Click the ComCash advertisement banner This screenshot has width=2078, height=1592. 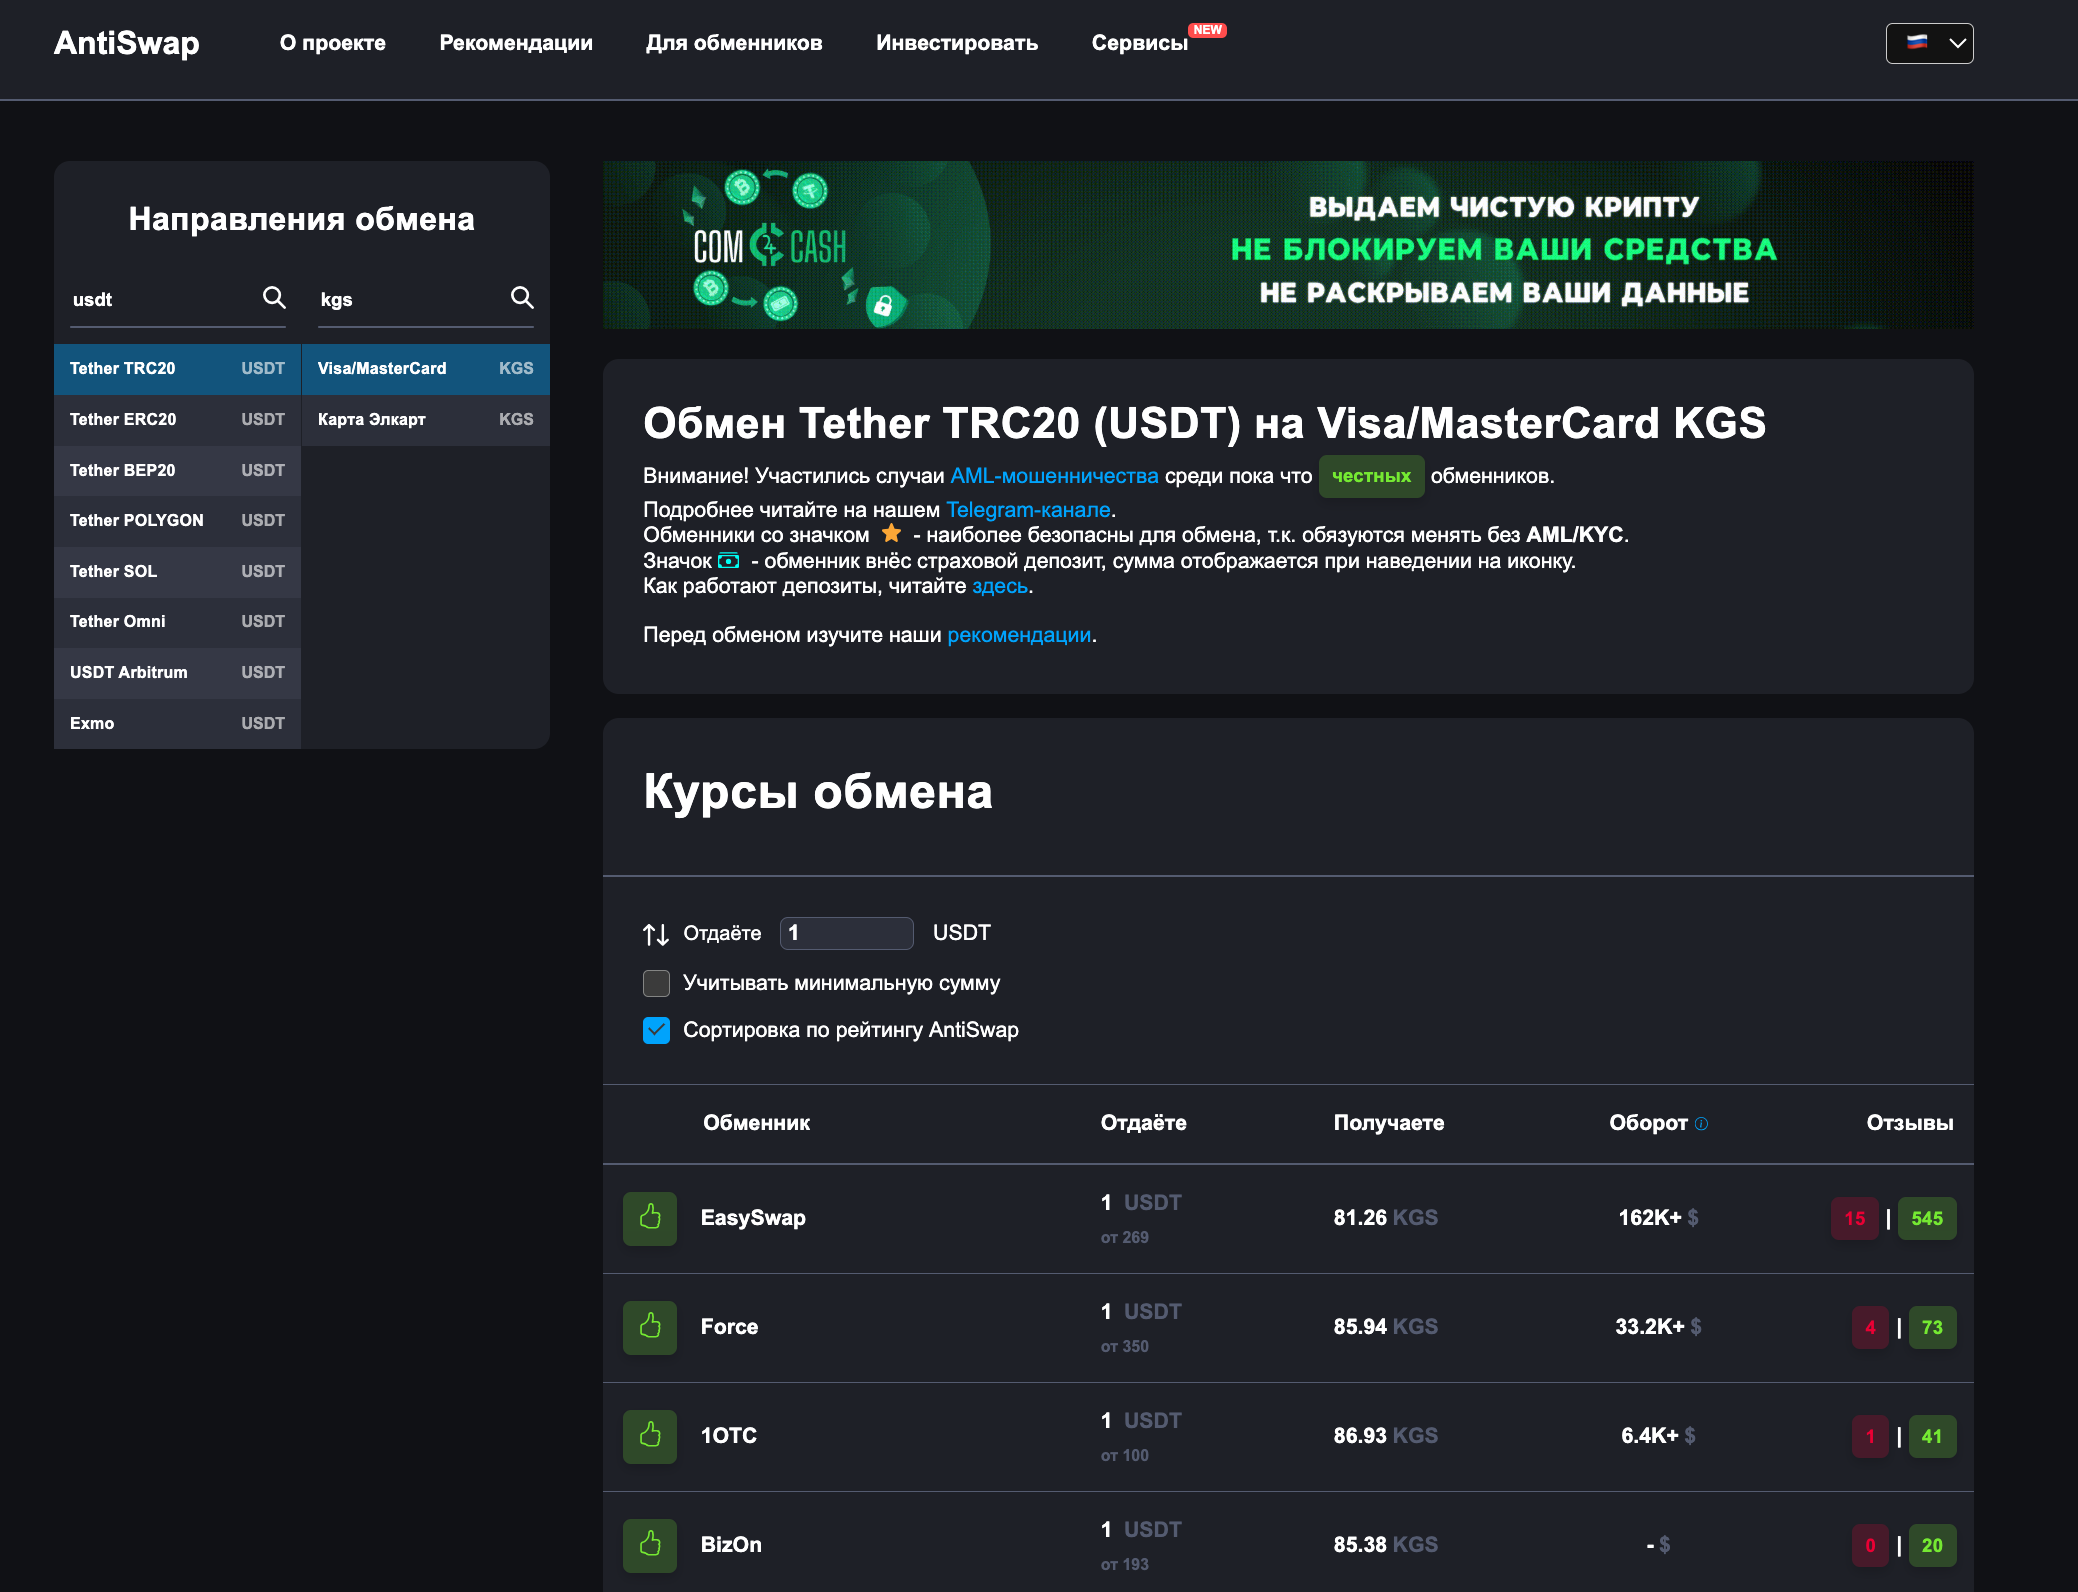point(1288,245)
